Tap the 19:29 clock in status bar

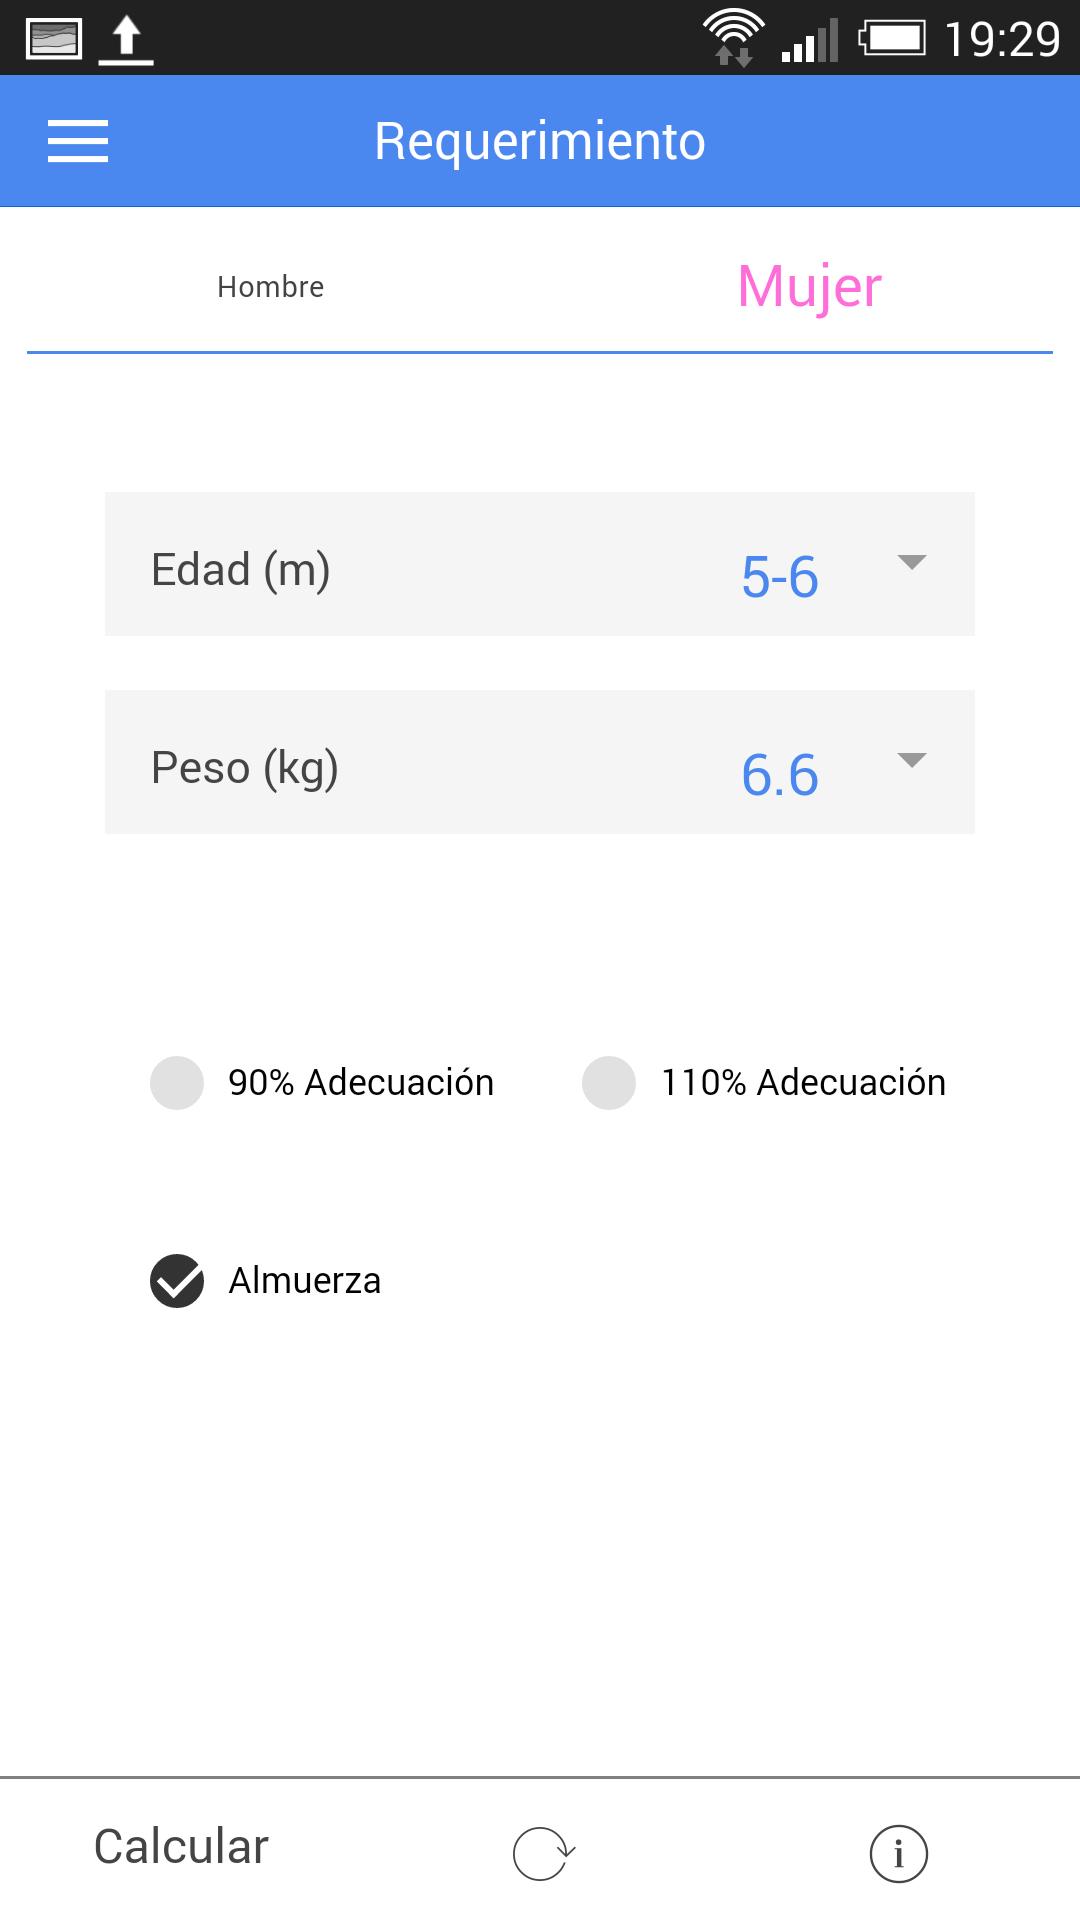tap(1002, 40)
